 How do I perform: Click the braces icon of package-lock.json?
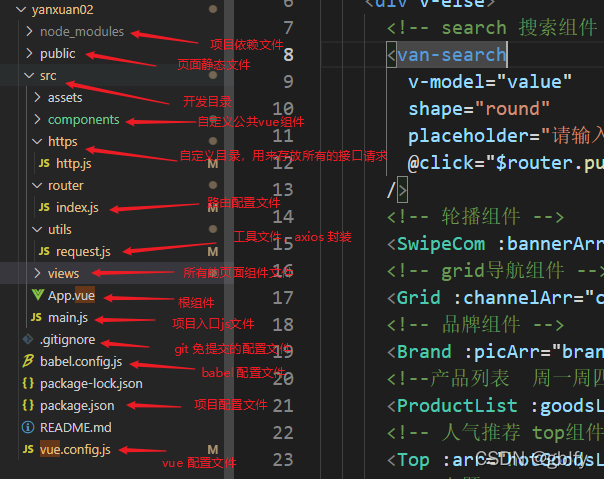point(28,383)
